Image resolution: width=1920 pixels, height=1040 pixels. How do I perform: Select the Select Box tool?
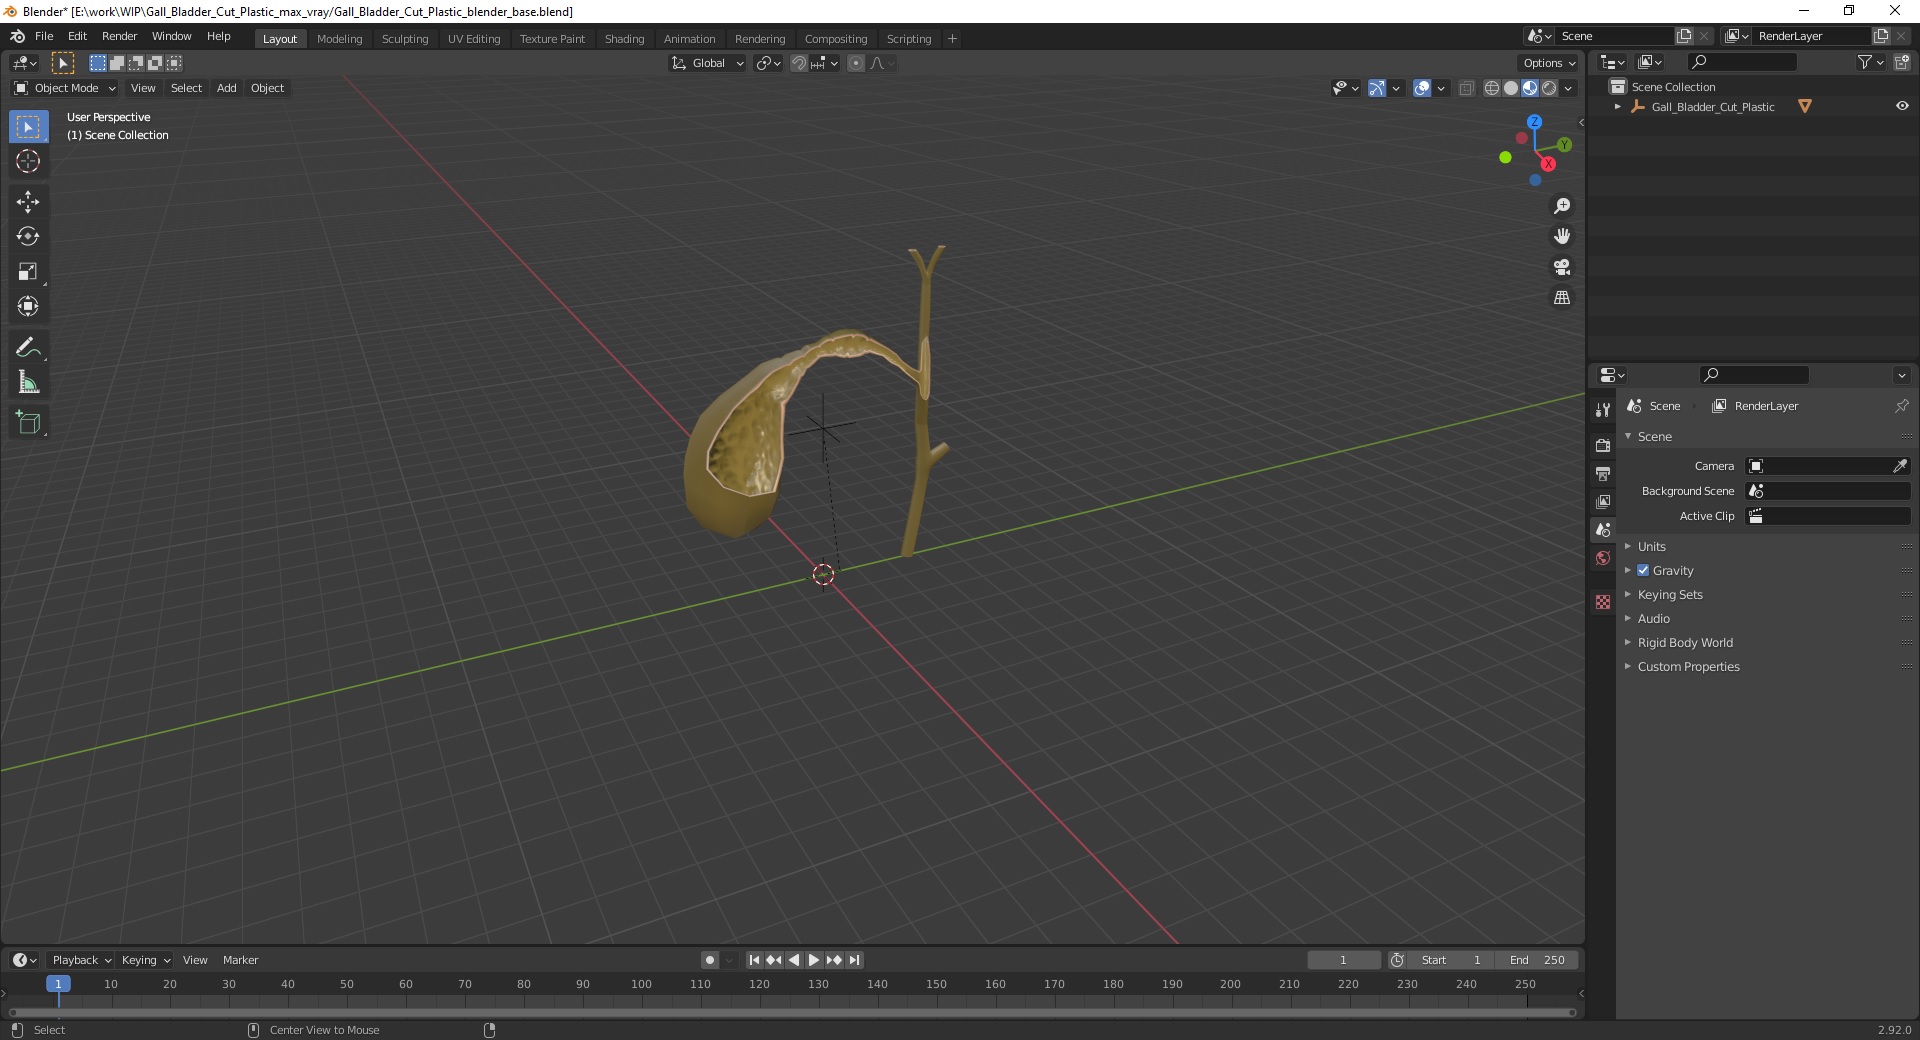[28, 127]
